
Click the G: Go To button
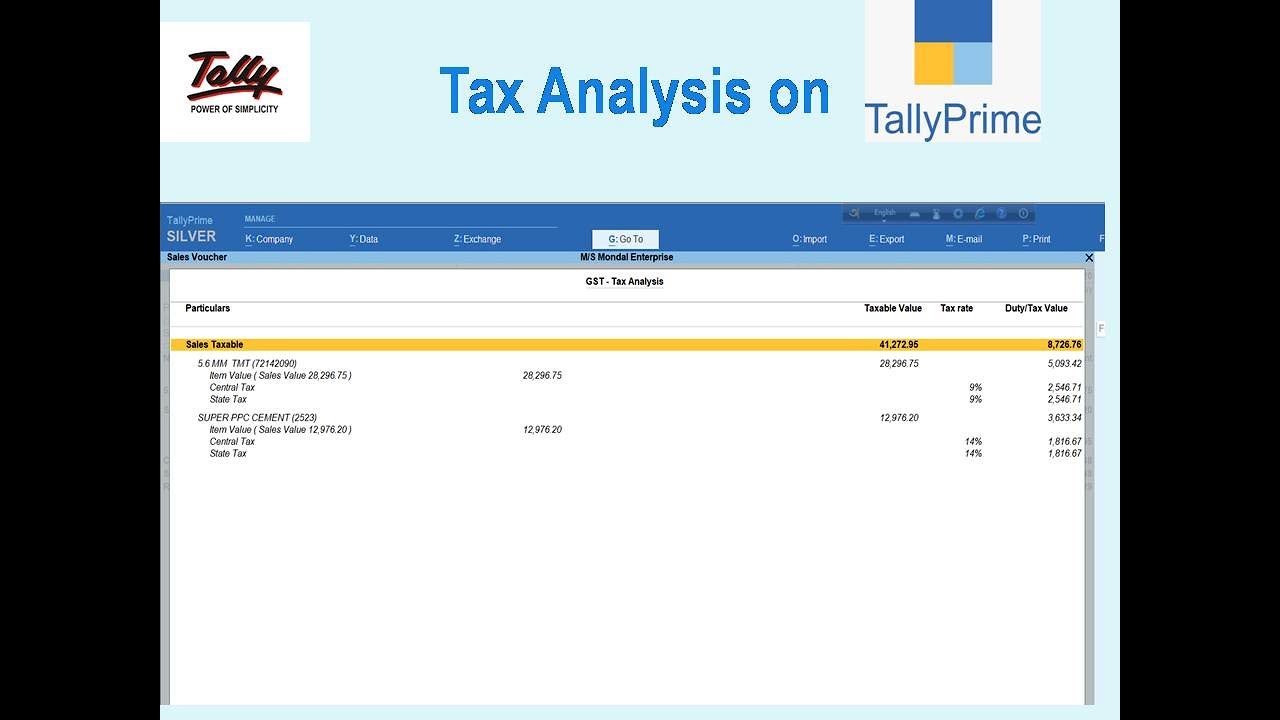625,239
